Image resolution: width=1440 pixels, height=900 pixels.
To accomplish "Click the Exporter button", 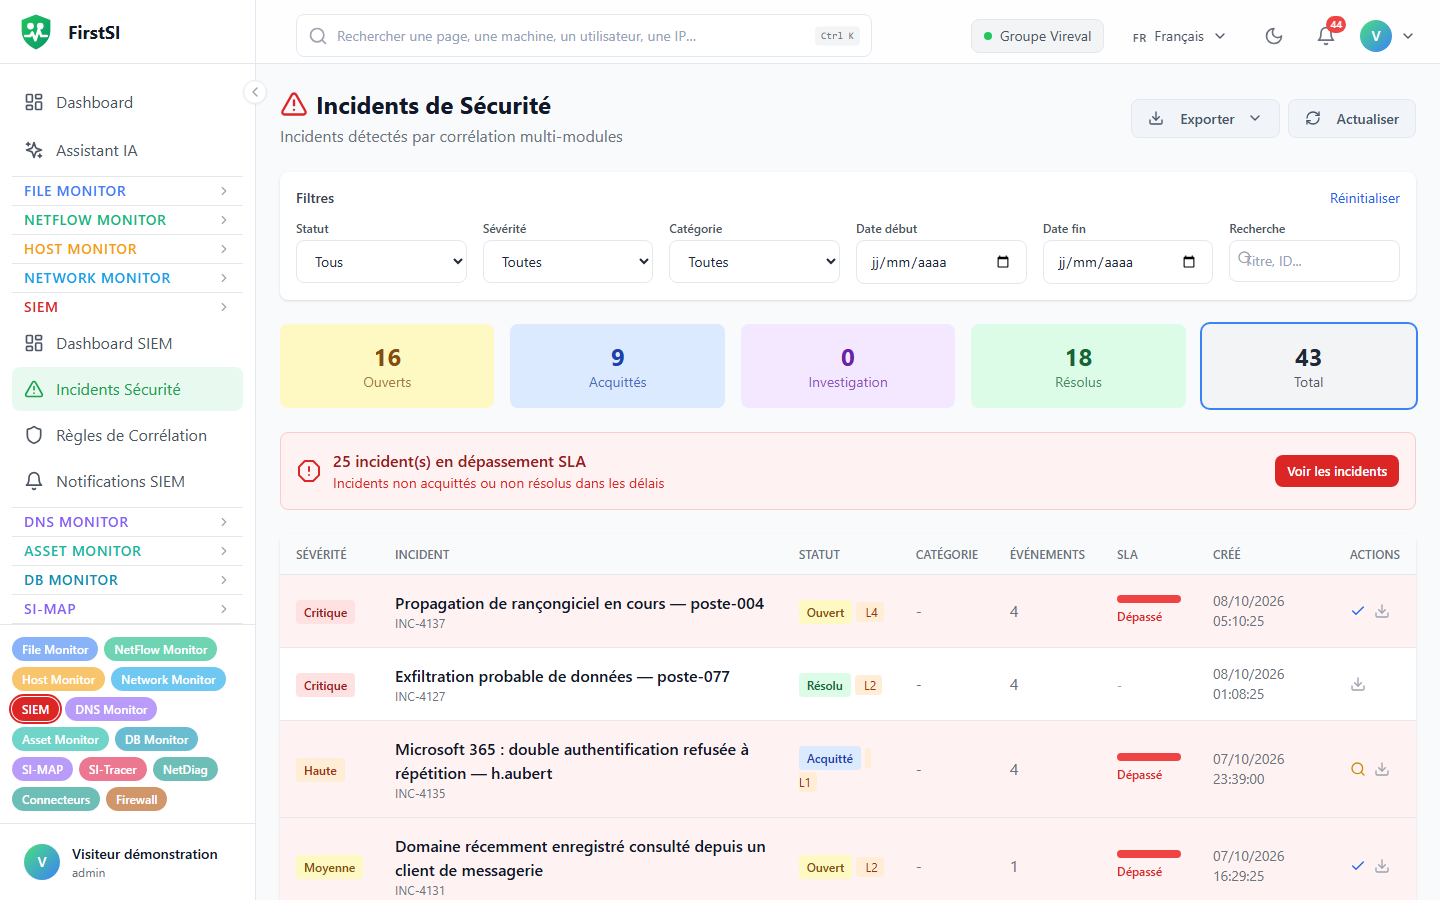I will coord(1205,119).
